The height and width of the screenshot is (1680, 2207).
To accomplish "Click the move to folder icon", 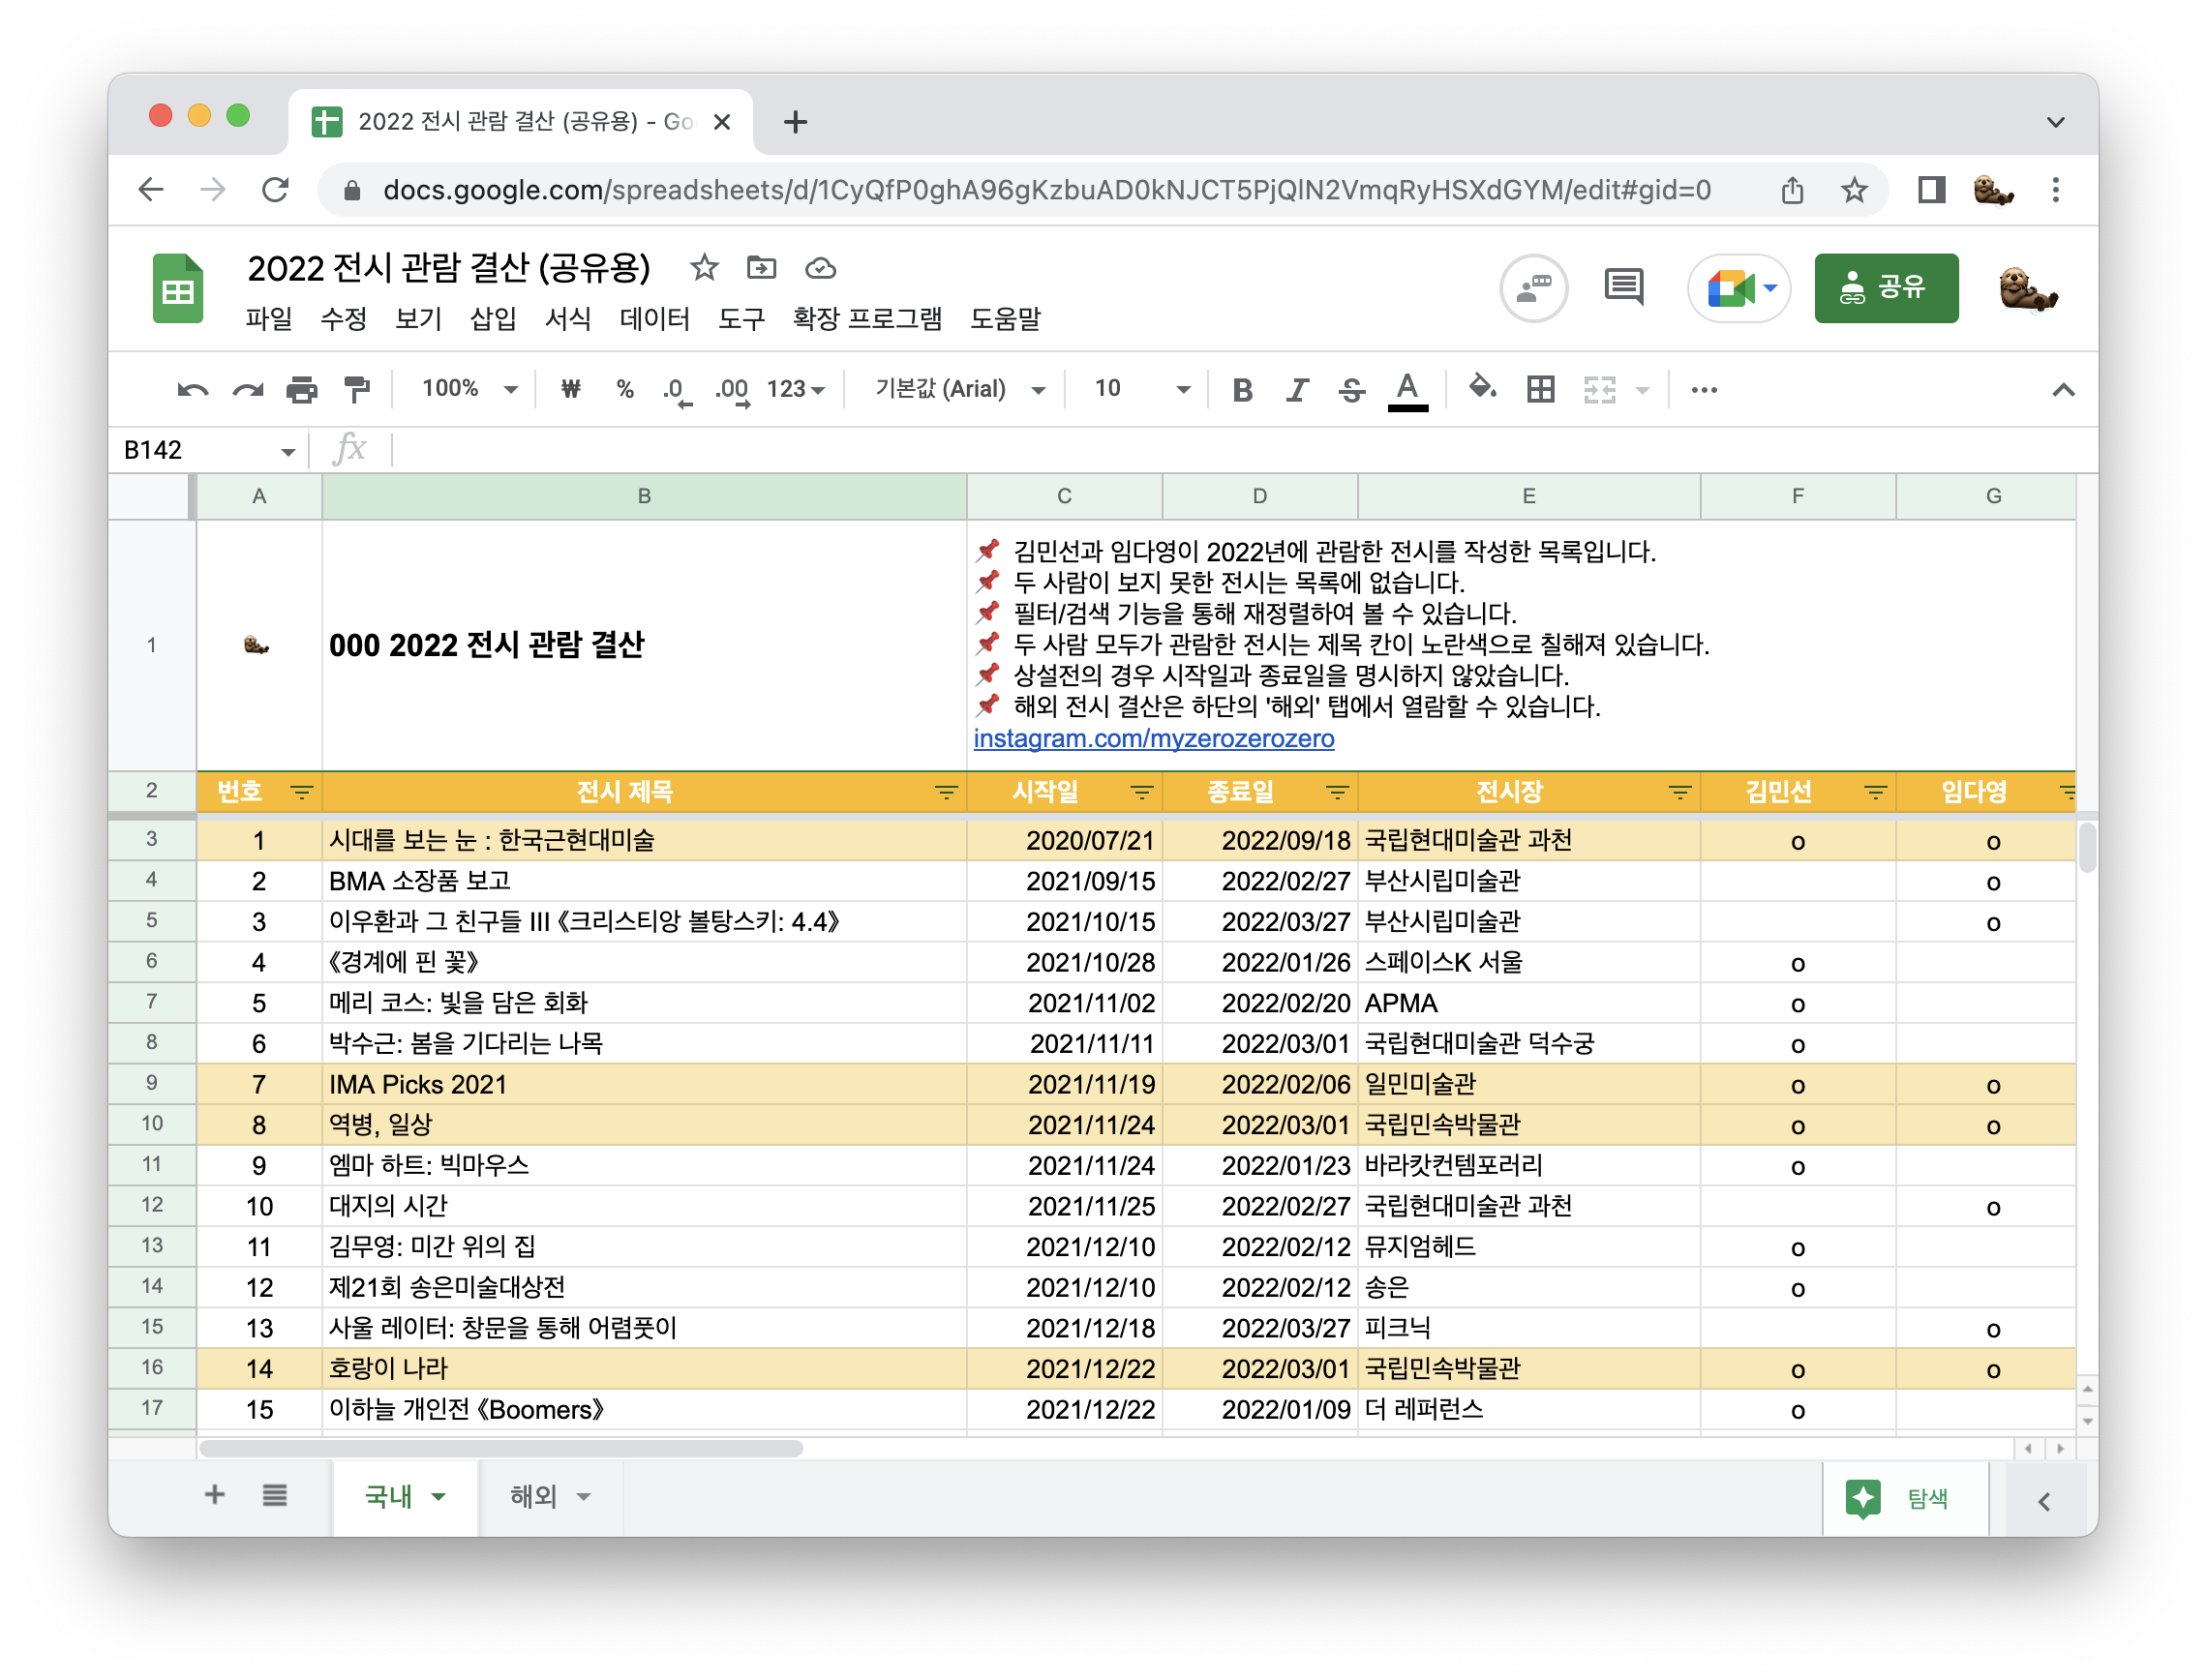I will point(761,268).
